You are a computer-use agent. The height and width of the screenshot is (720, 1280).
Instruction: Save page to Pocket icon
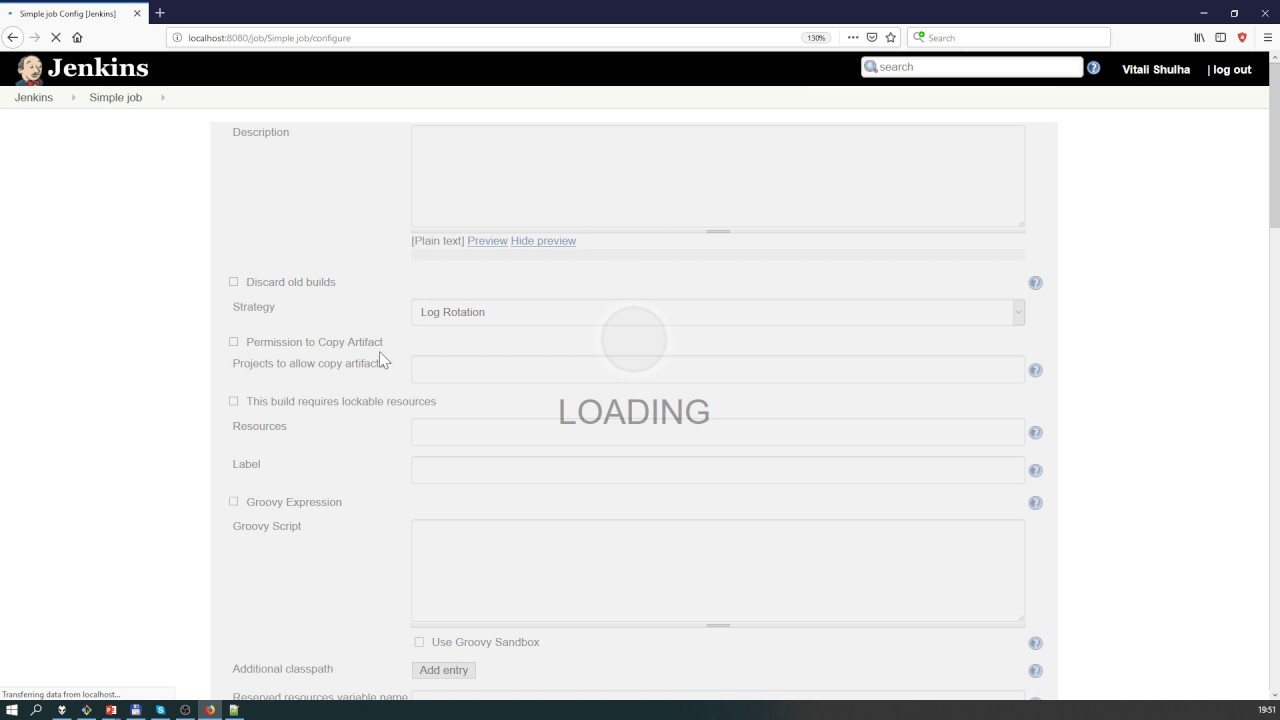872,37
